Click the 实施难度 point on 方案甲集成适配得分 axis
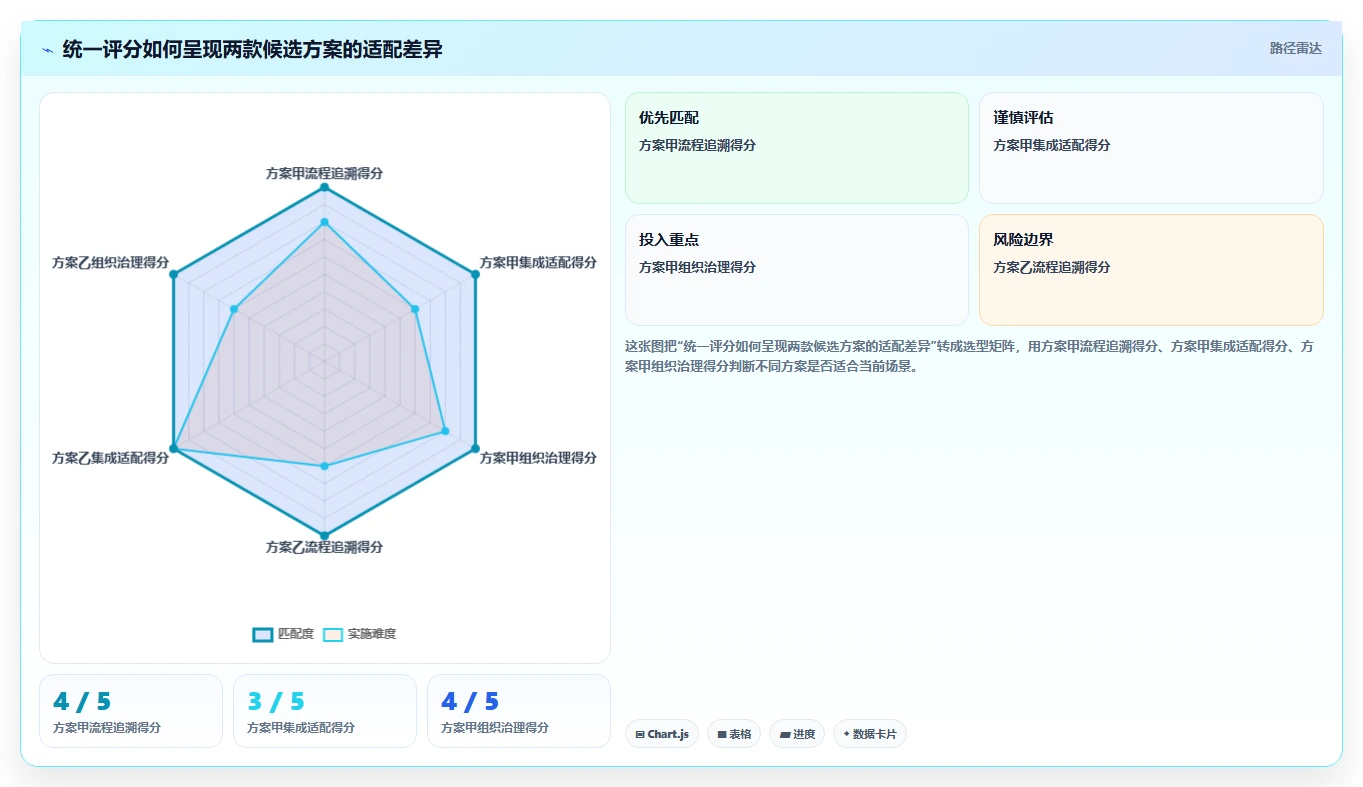1363x787 pixels. (x=415, y=309)
